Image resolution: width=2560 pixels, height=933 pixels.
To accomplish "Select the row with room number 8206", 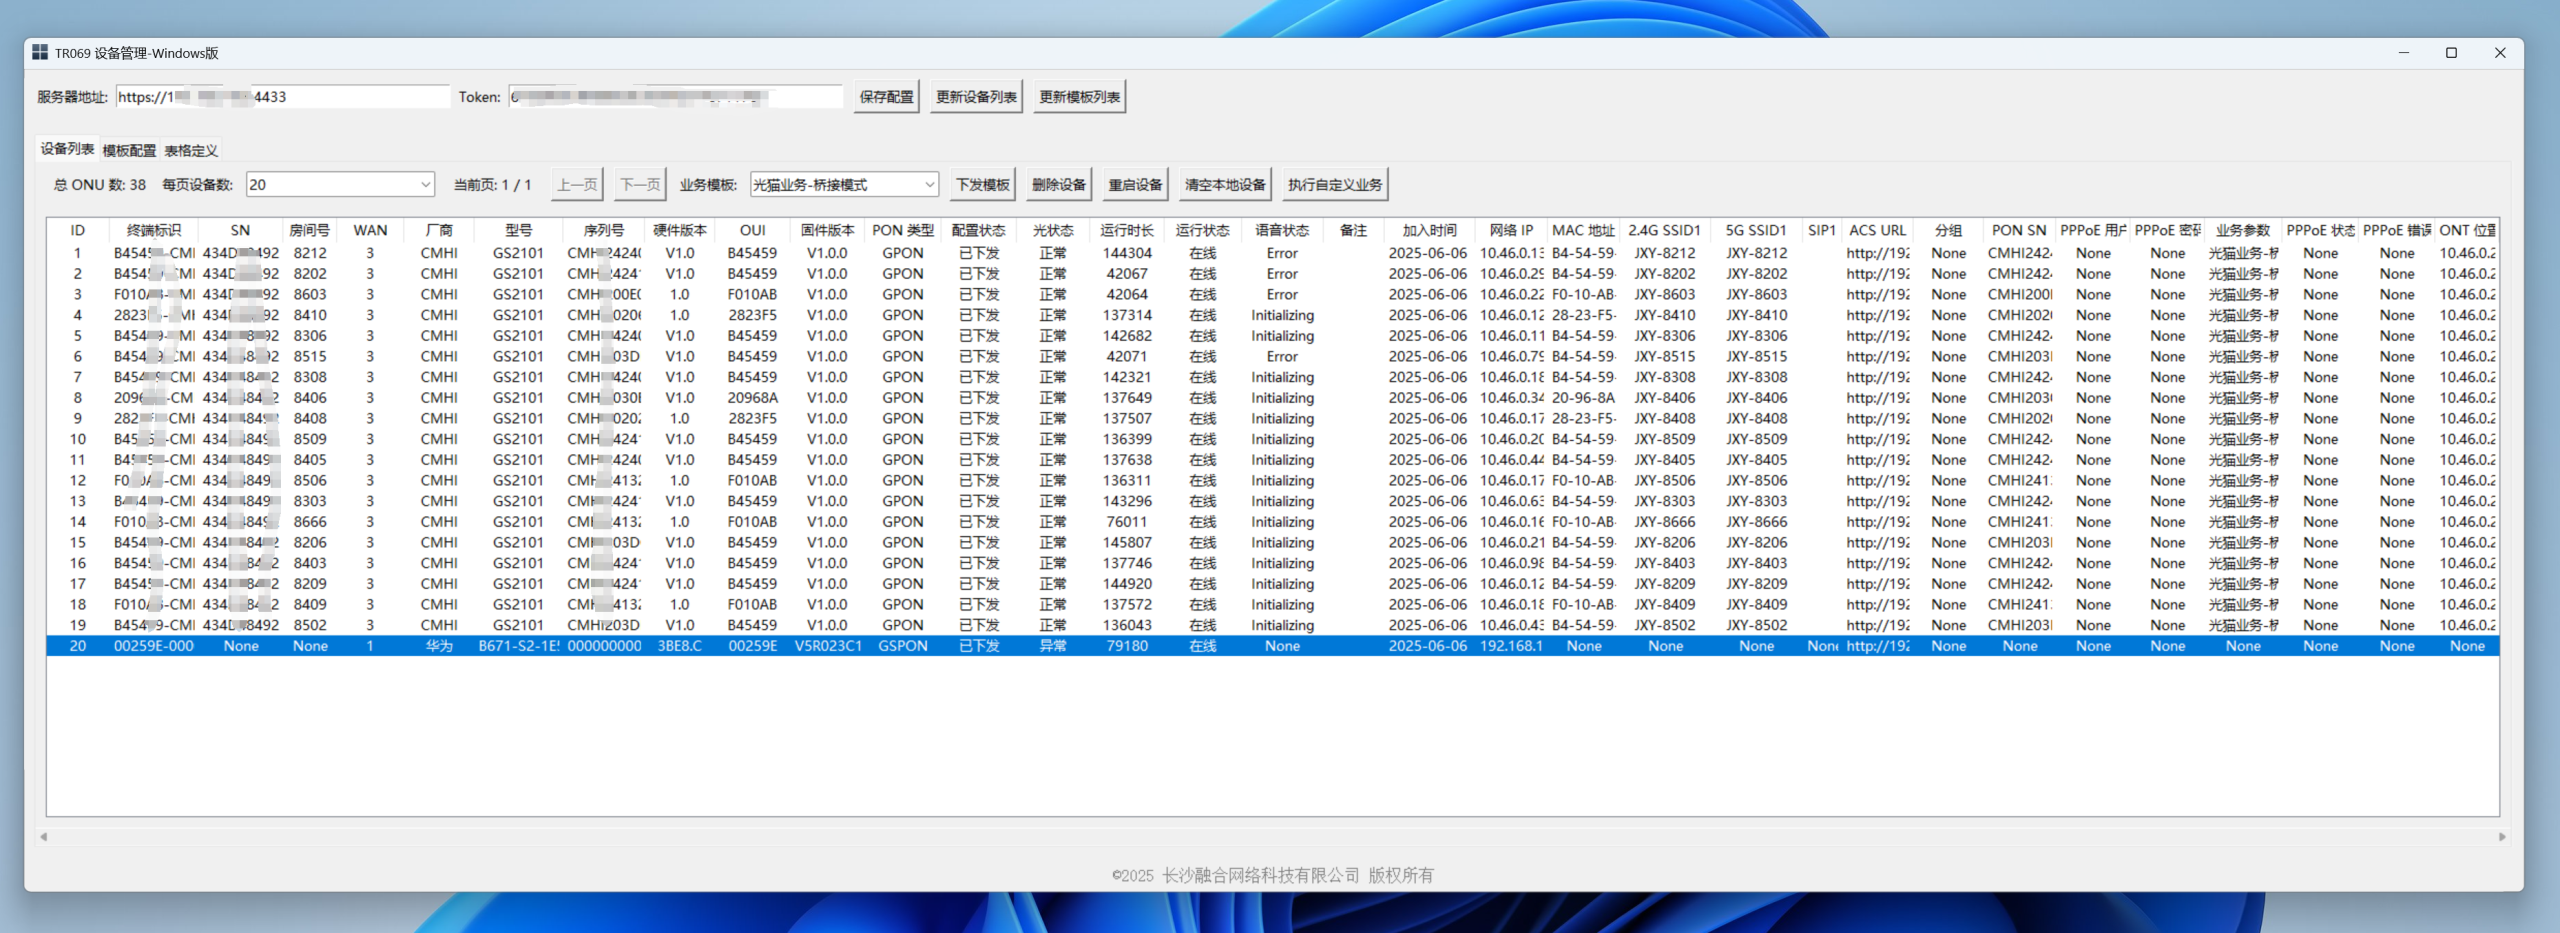I will click(x=1272, y=543).
